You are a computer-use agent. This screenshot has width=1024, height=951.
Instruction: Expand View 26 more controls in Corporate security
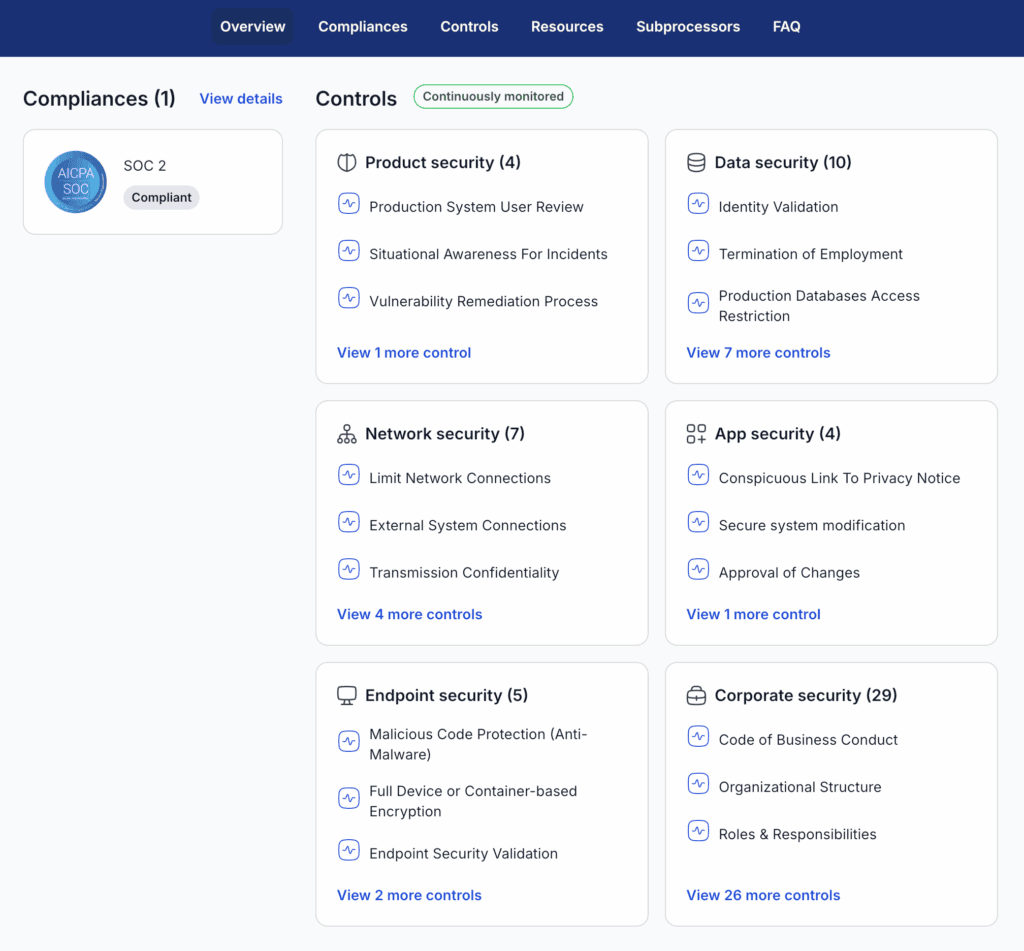763,895
